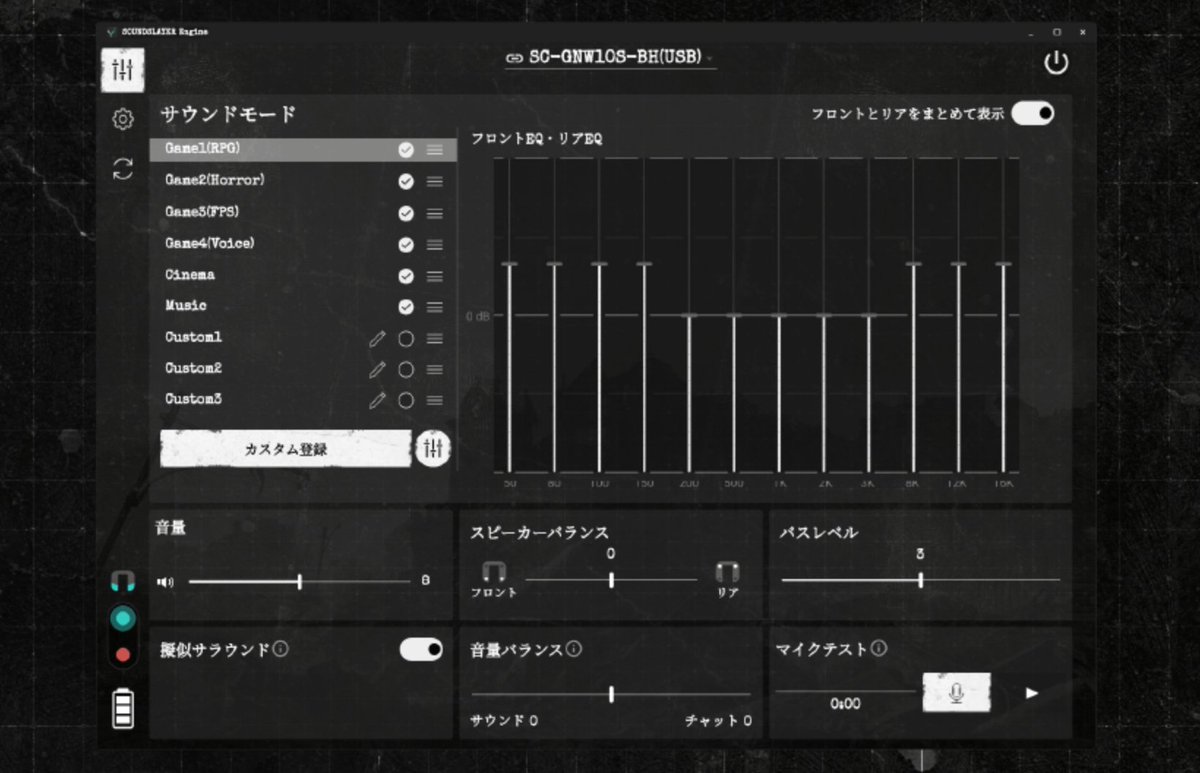This screenshot has height=773, width=1200.
Task: Click the drag handle for Game3(FPS)
Action: pos(434,213)
